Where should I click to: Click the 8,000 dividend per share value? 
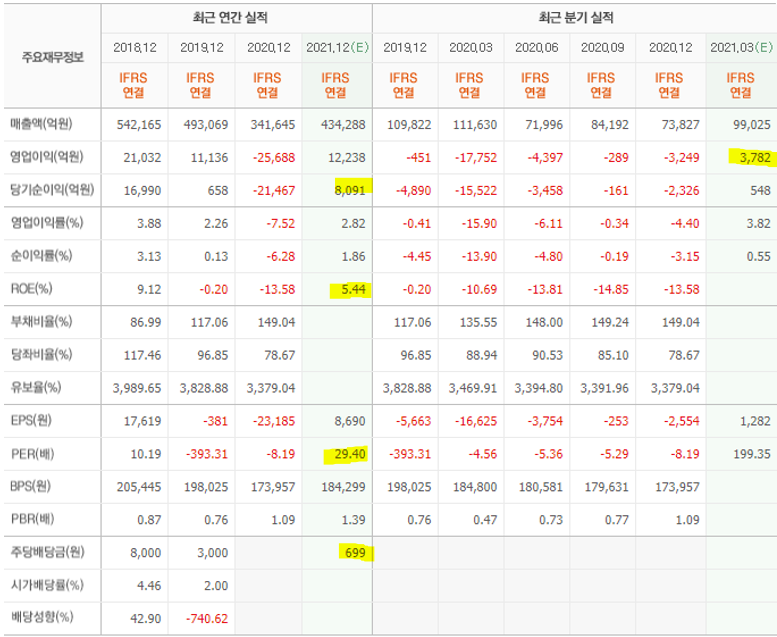pyautogui.click(x=146, y=553)
